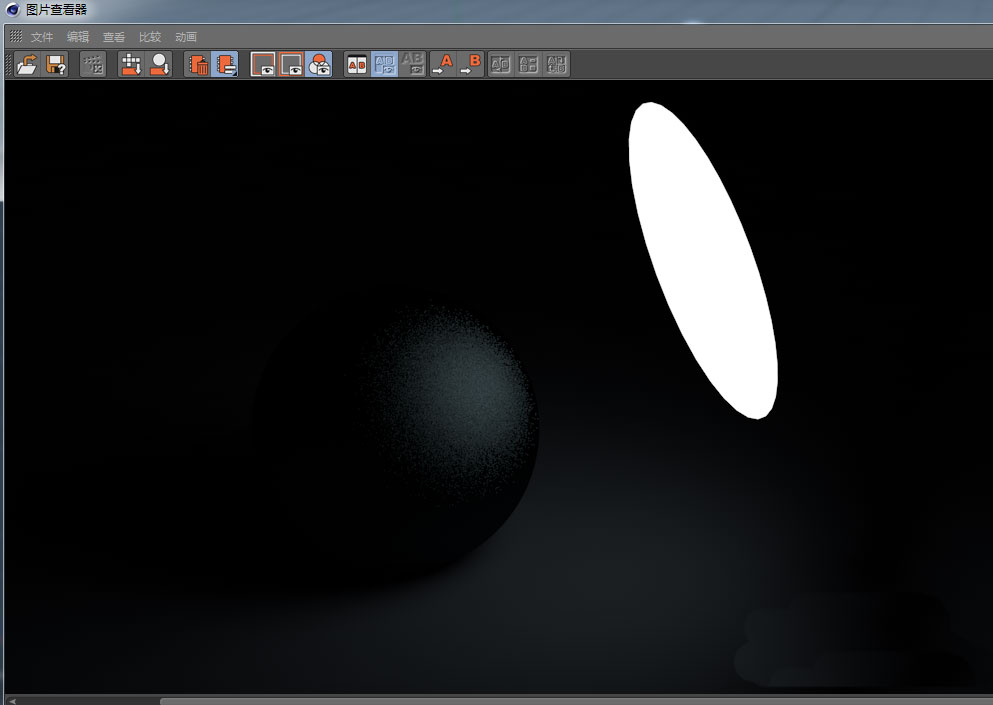The image size is (993, 705).
Task: Open the 动画 menu
Action: [185, 36]
